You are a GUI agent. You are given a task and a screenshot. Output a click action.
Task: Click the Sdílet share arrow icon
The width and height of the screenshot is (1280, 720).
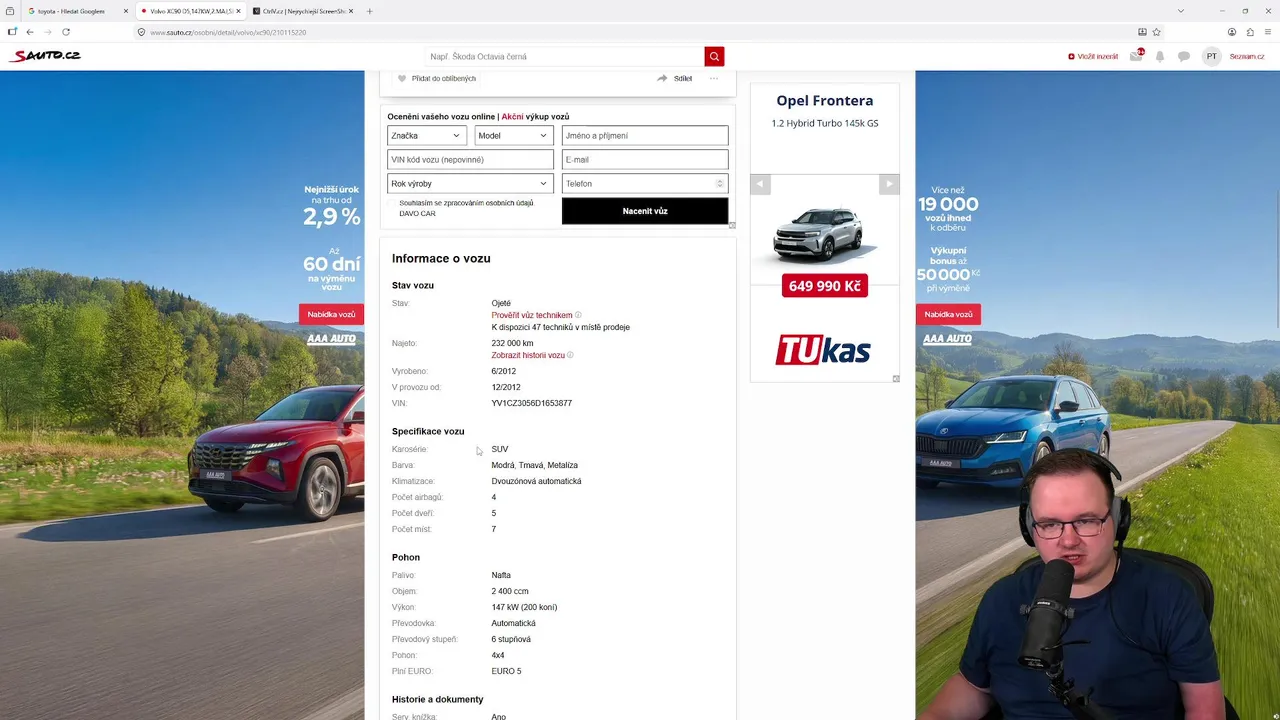click(662, 78)
